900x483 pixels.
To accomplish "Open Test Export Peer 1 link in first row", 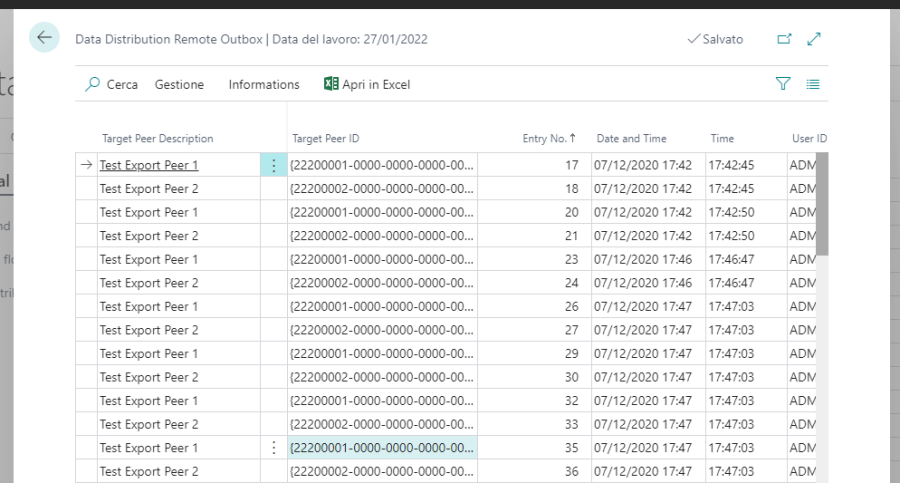I will pyautogui.click(x=149, y=165).
